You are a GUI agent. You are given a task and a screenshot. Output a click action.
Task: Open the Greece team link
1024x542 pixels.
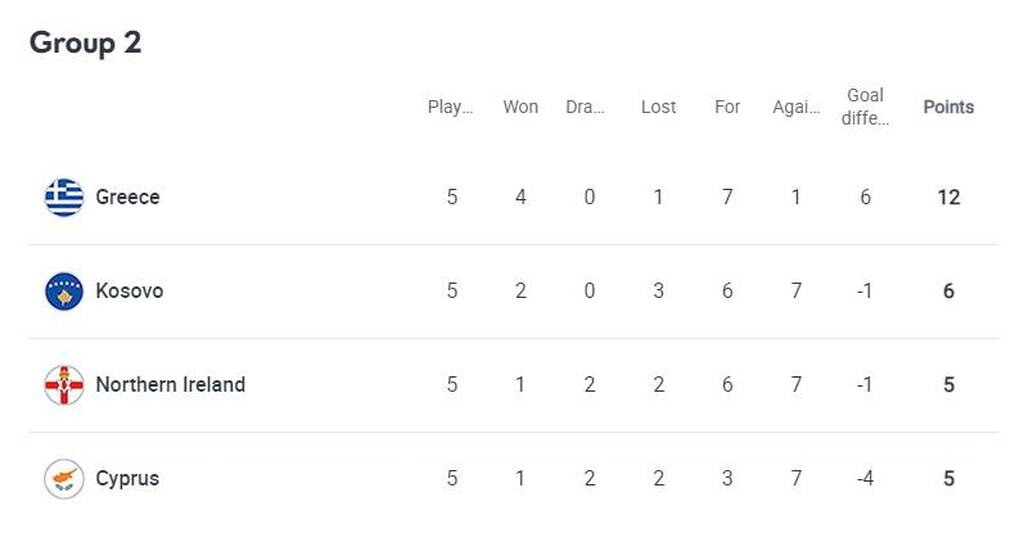(x=127, y=197)
